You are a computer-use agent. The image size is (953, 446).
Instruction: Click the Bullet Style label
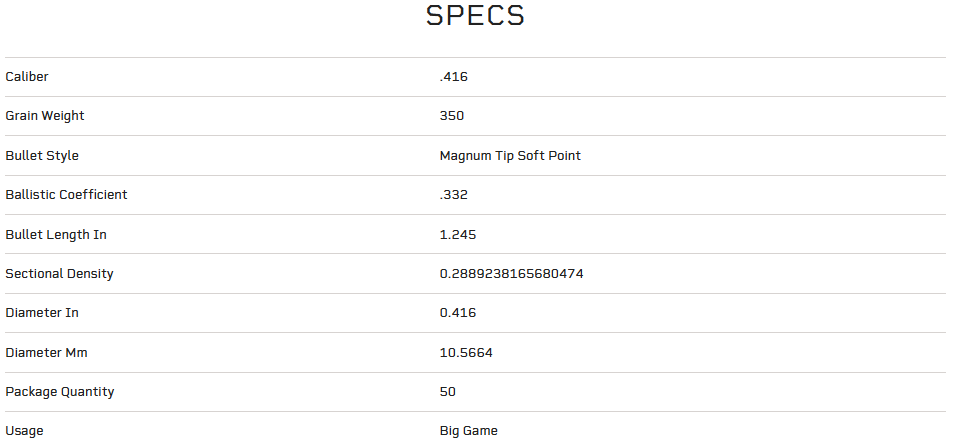pyautogui.click(x=42, y=156)
